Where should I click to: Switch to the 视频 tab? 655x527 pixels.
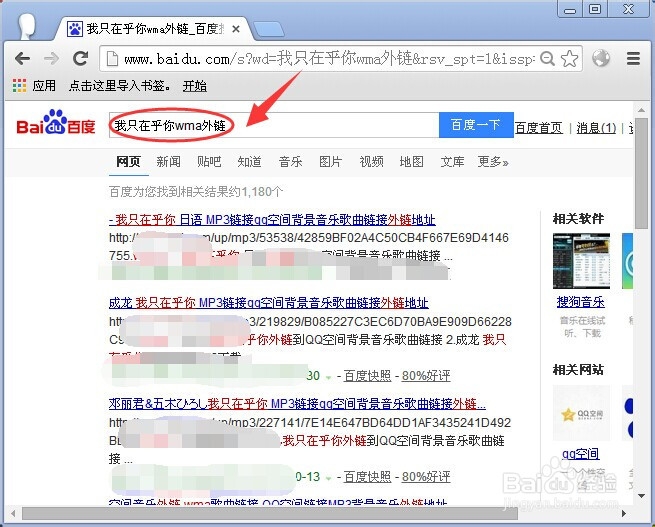[x=371, y=161]
